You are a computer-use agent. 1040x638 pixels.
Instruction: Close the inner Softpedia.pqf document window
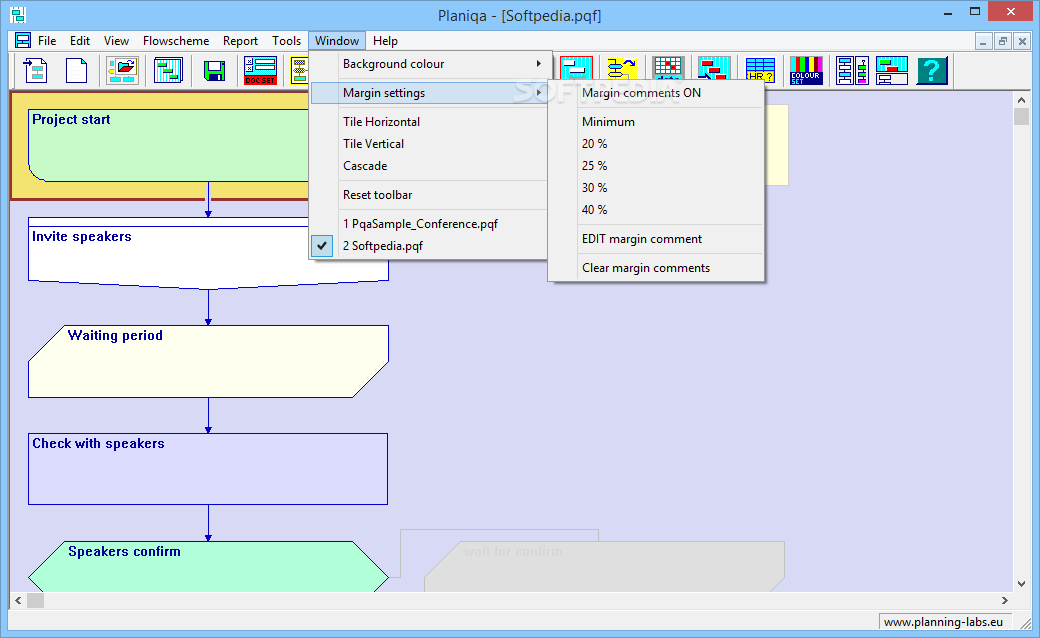click(1022, 41)
